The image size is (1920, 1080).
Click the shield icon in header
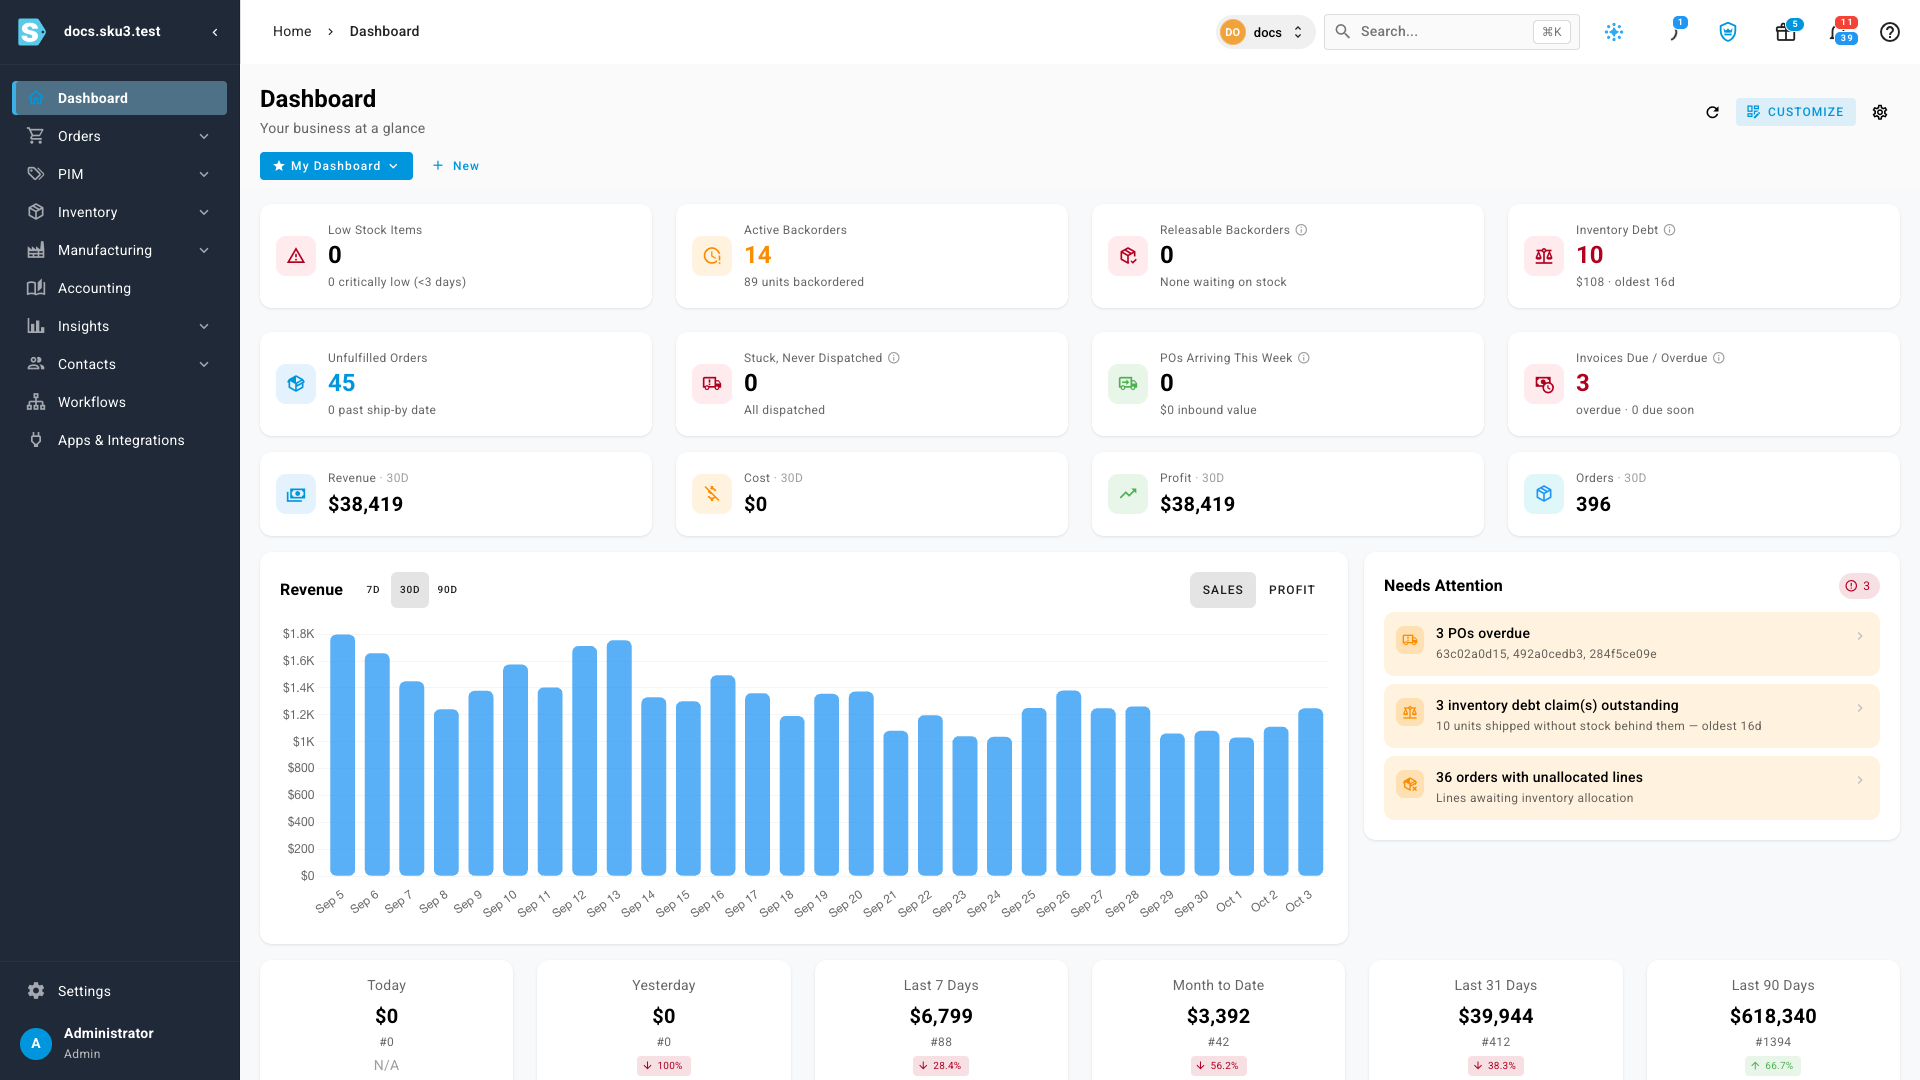(1728, 32)
